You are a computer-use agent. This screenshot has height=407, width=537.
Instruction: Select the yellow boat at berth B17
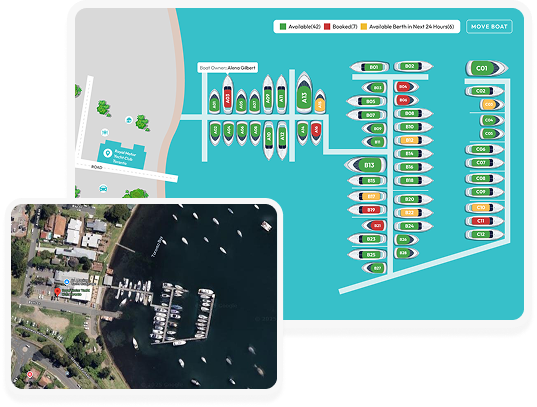pyautogui.click(x=367, y=196)
